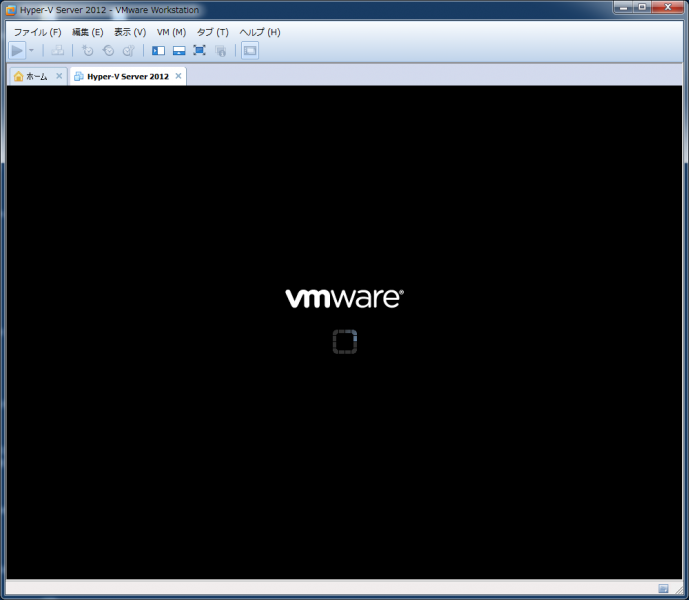Open the ヘルプ (H) menu
The height and width of the screenshot is (600, 689).
click(260, 32)
